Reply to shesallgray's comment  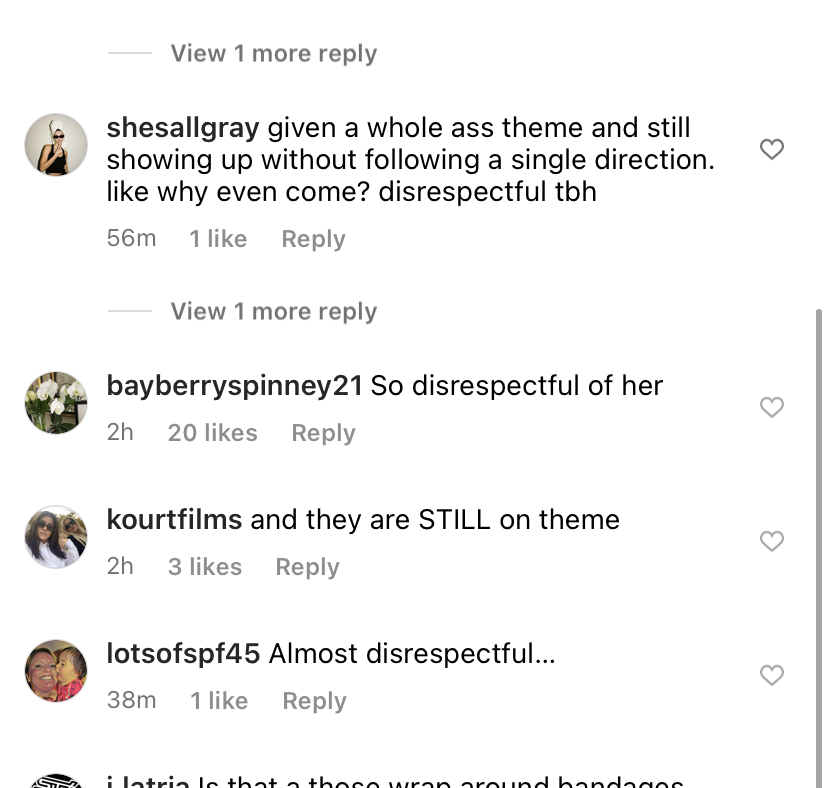click(x=313, y=239)
